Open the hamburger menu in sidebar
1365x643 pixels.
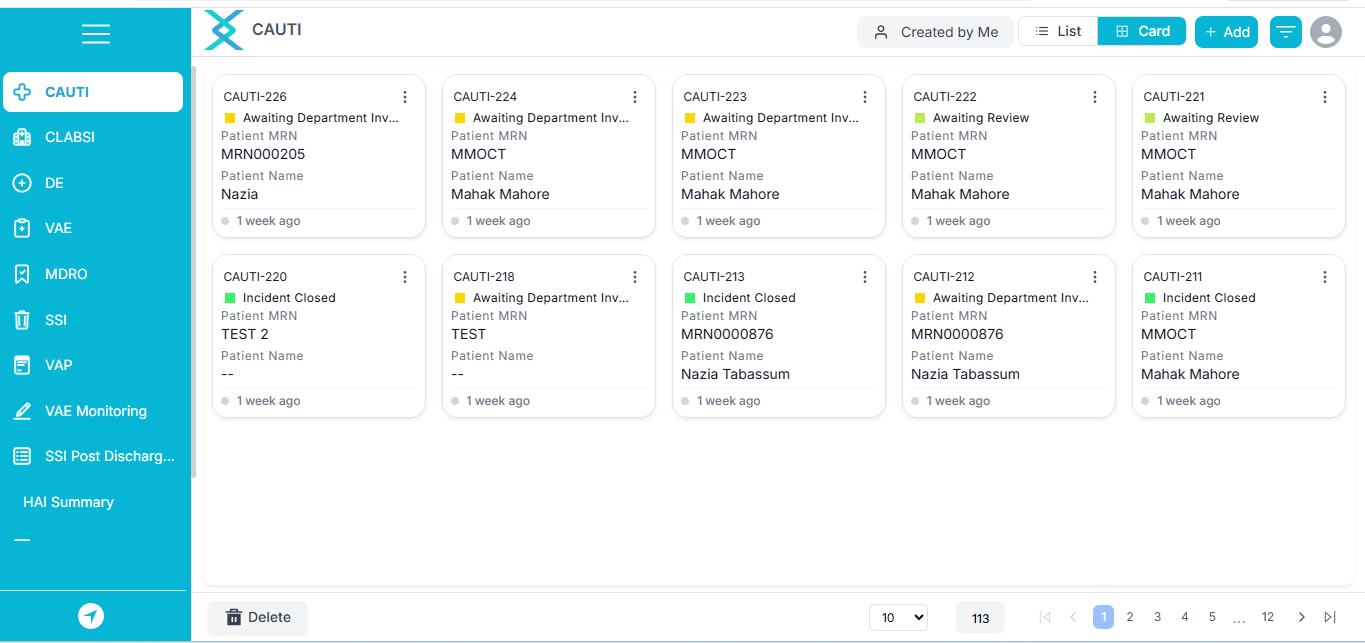pyautogui.click(x=95, y=34)
